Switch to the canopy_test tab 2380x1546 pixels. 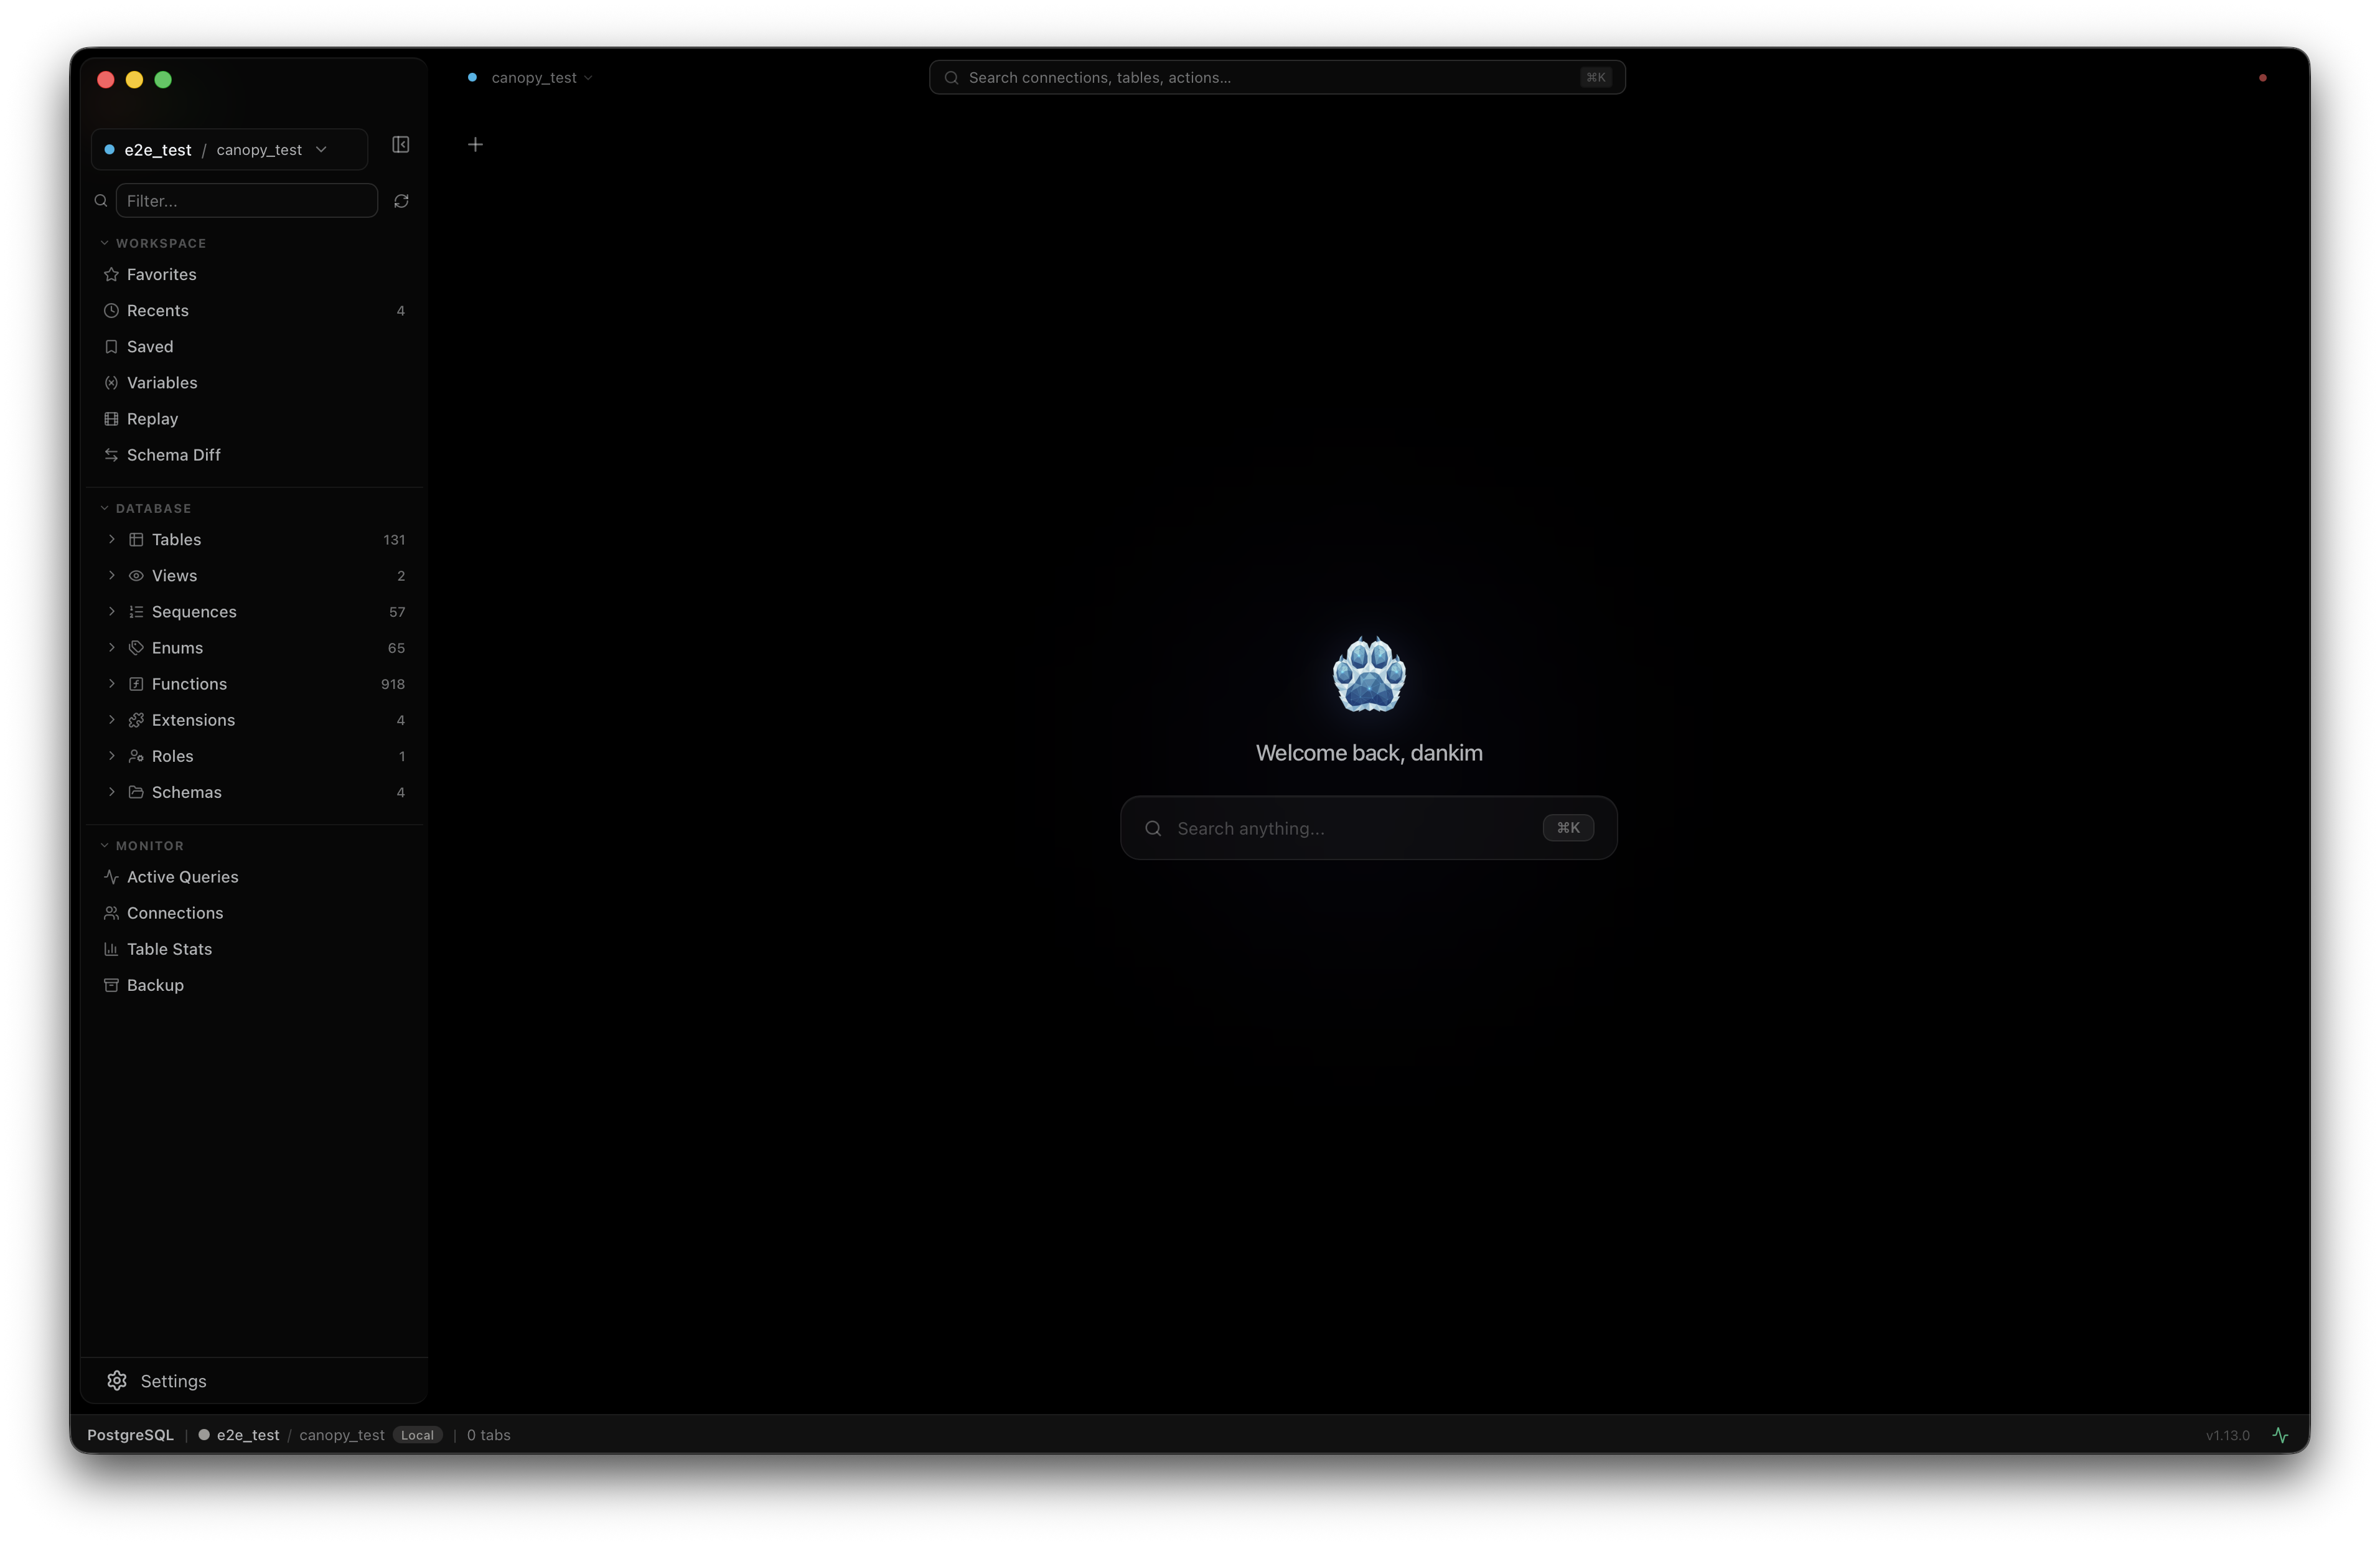click(x=534, y=77)
